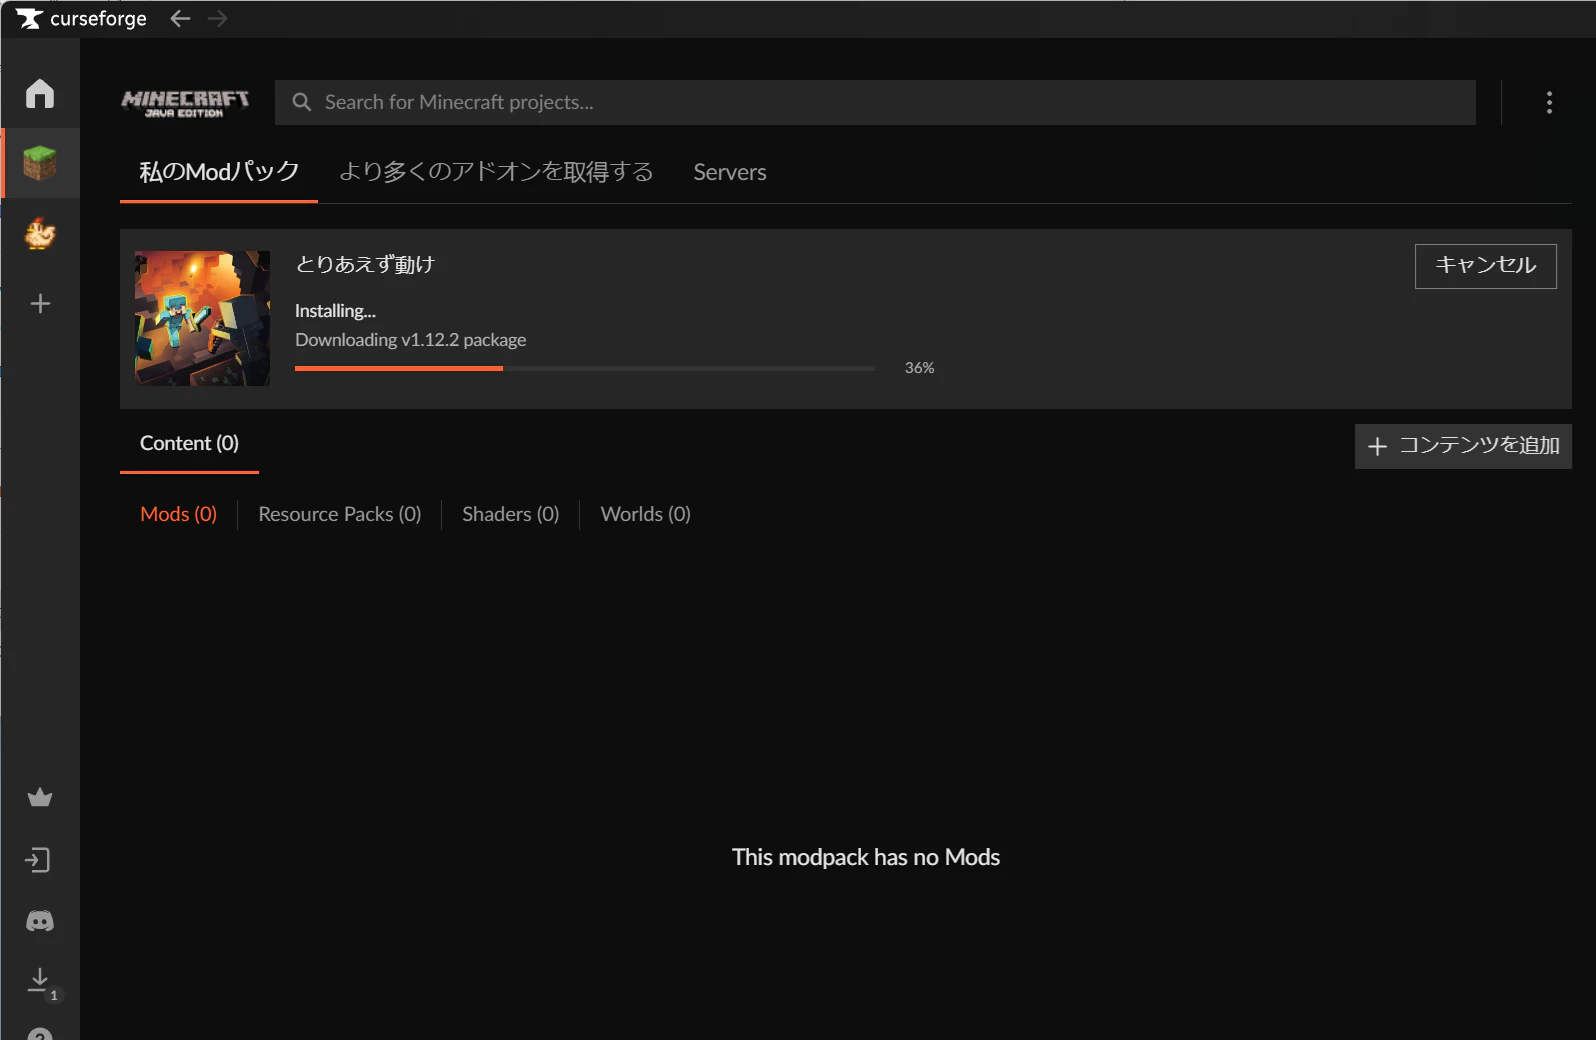Open the three-dot options menu
1596x1040 pixels.
[1549, 102]
